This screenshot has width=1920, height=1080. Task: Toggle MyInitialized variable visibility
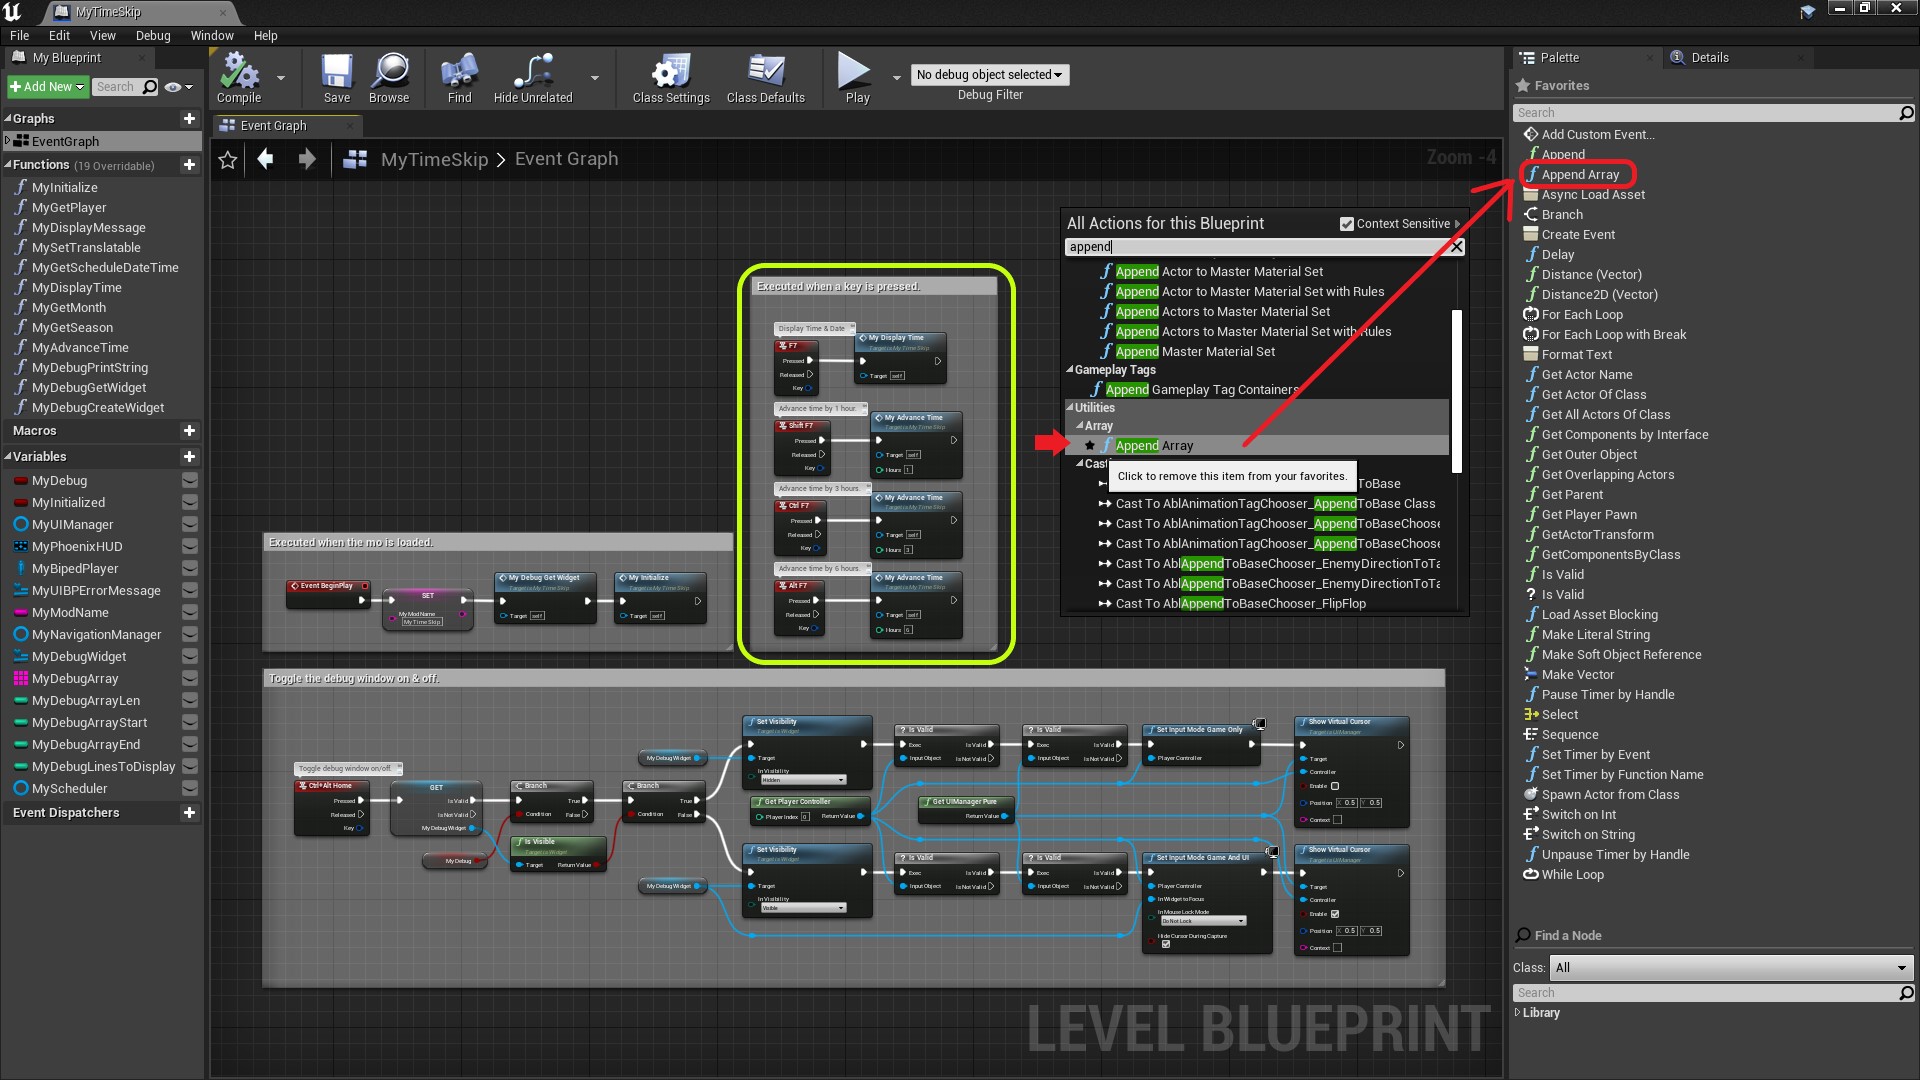(189, 502)
